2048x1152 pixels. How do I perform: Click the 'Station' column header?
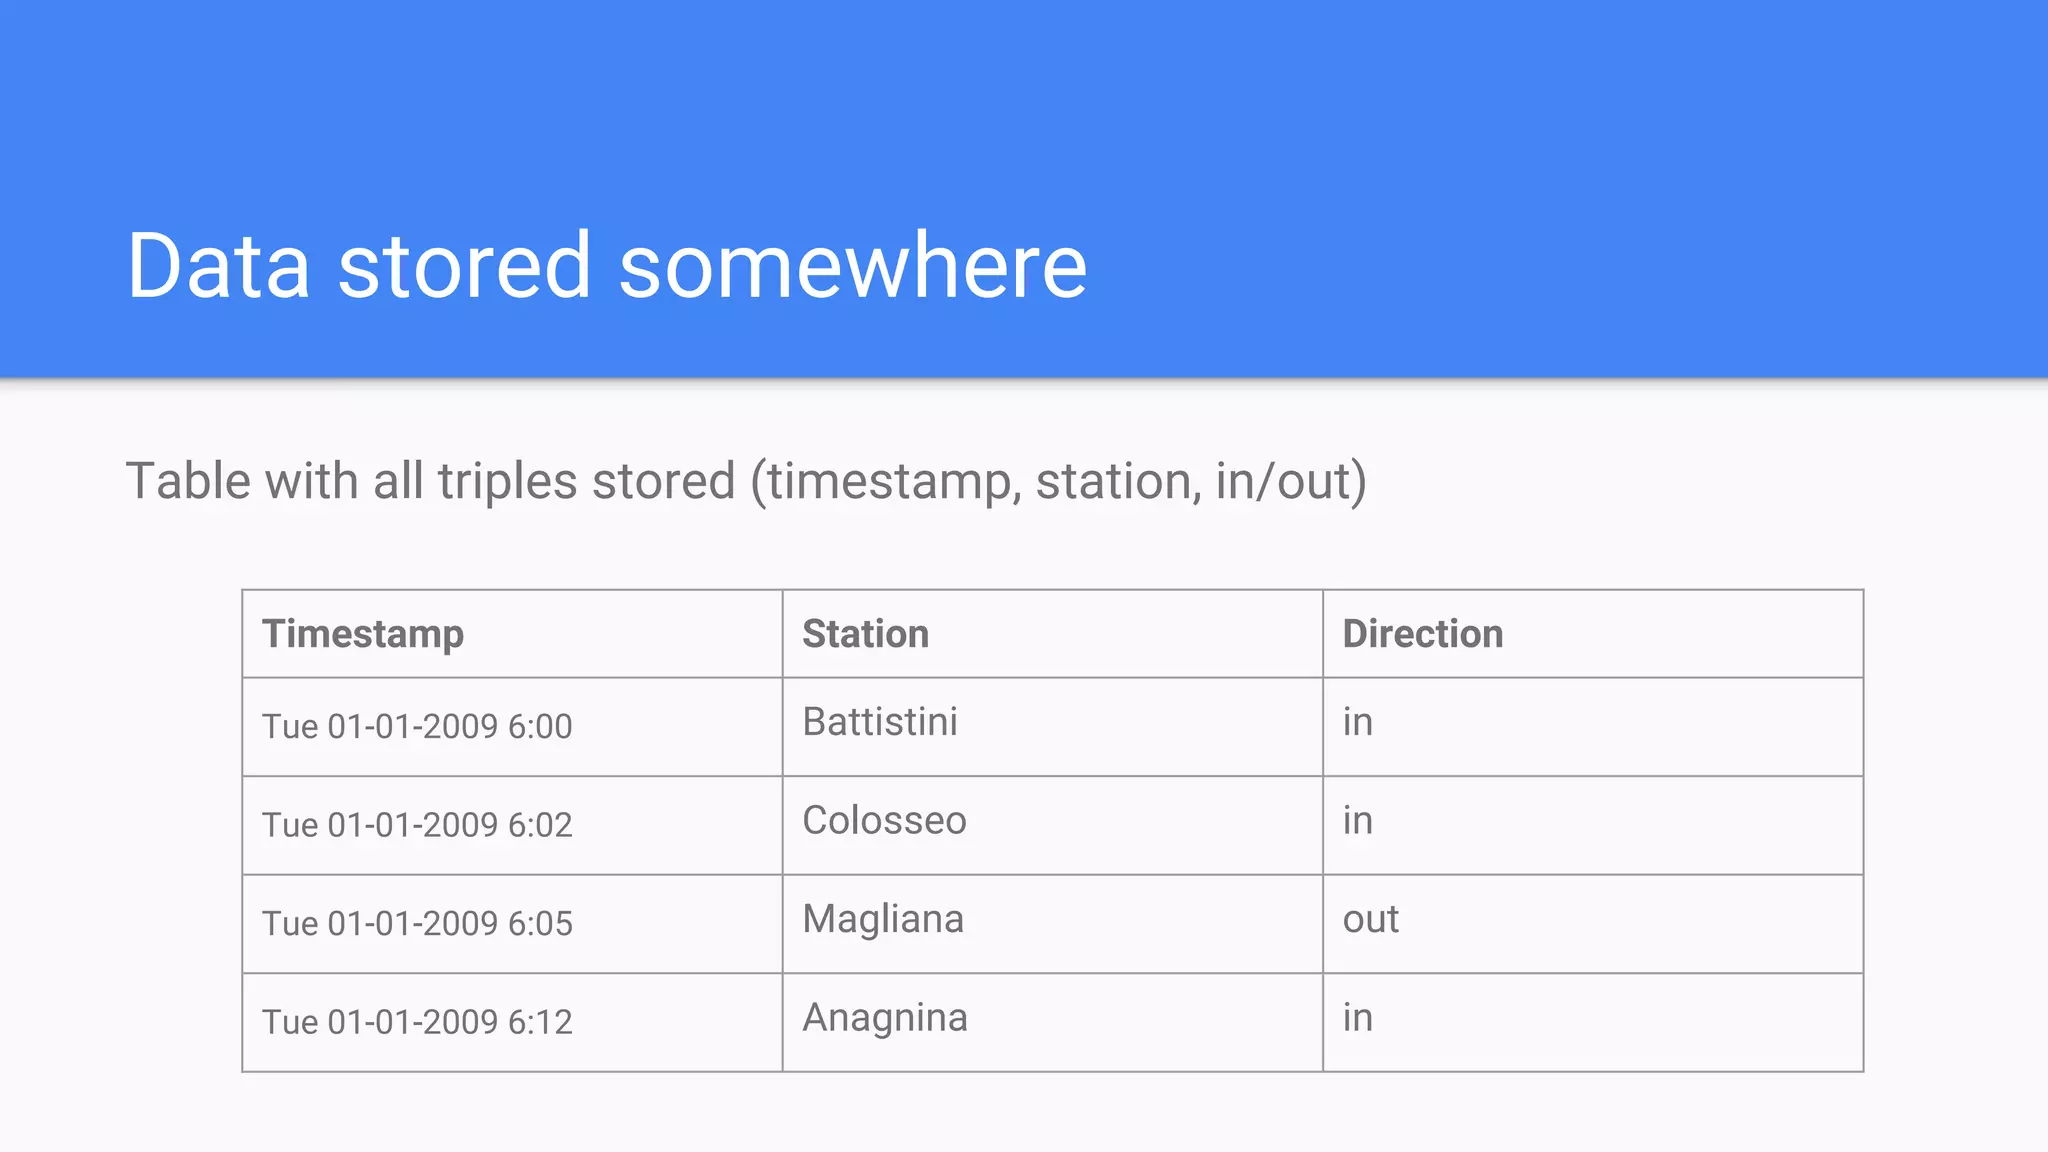tap(1052, 634)
